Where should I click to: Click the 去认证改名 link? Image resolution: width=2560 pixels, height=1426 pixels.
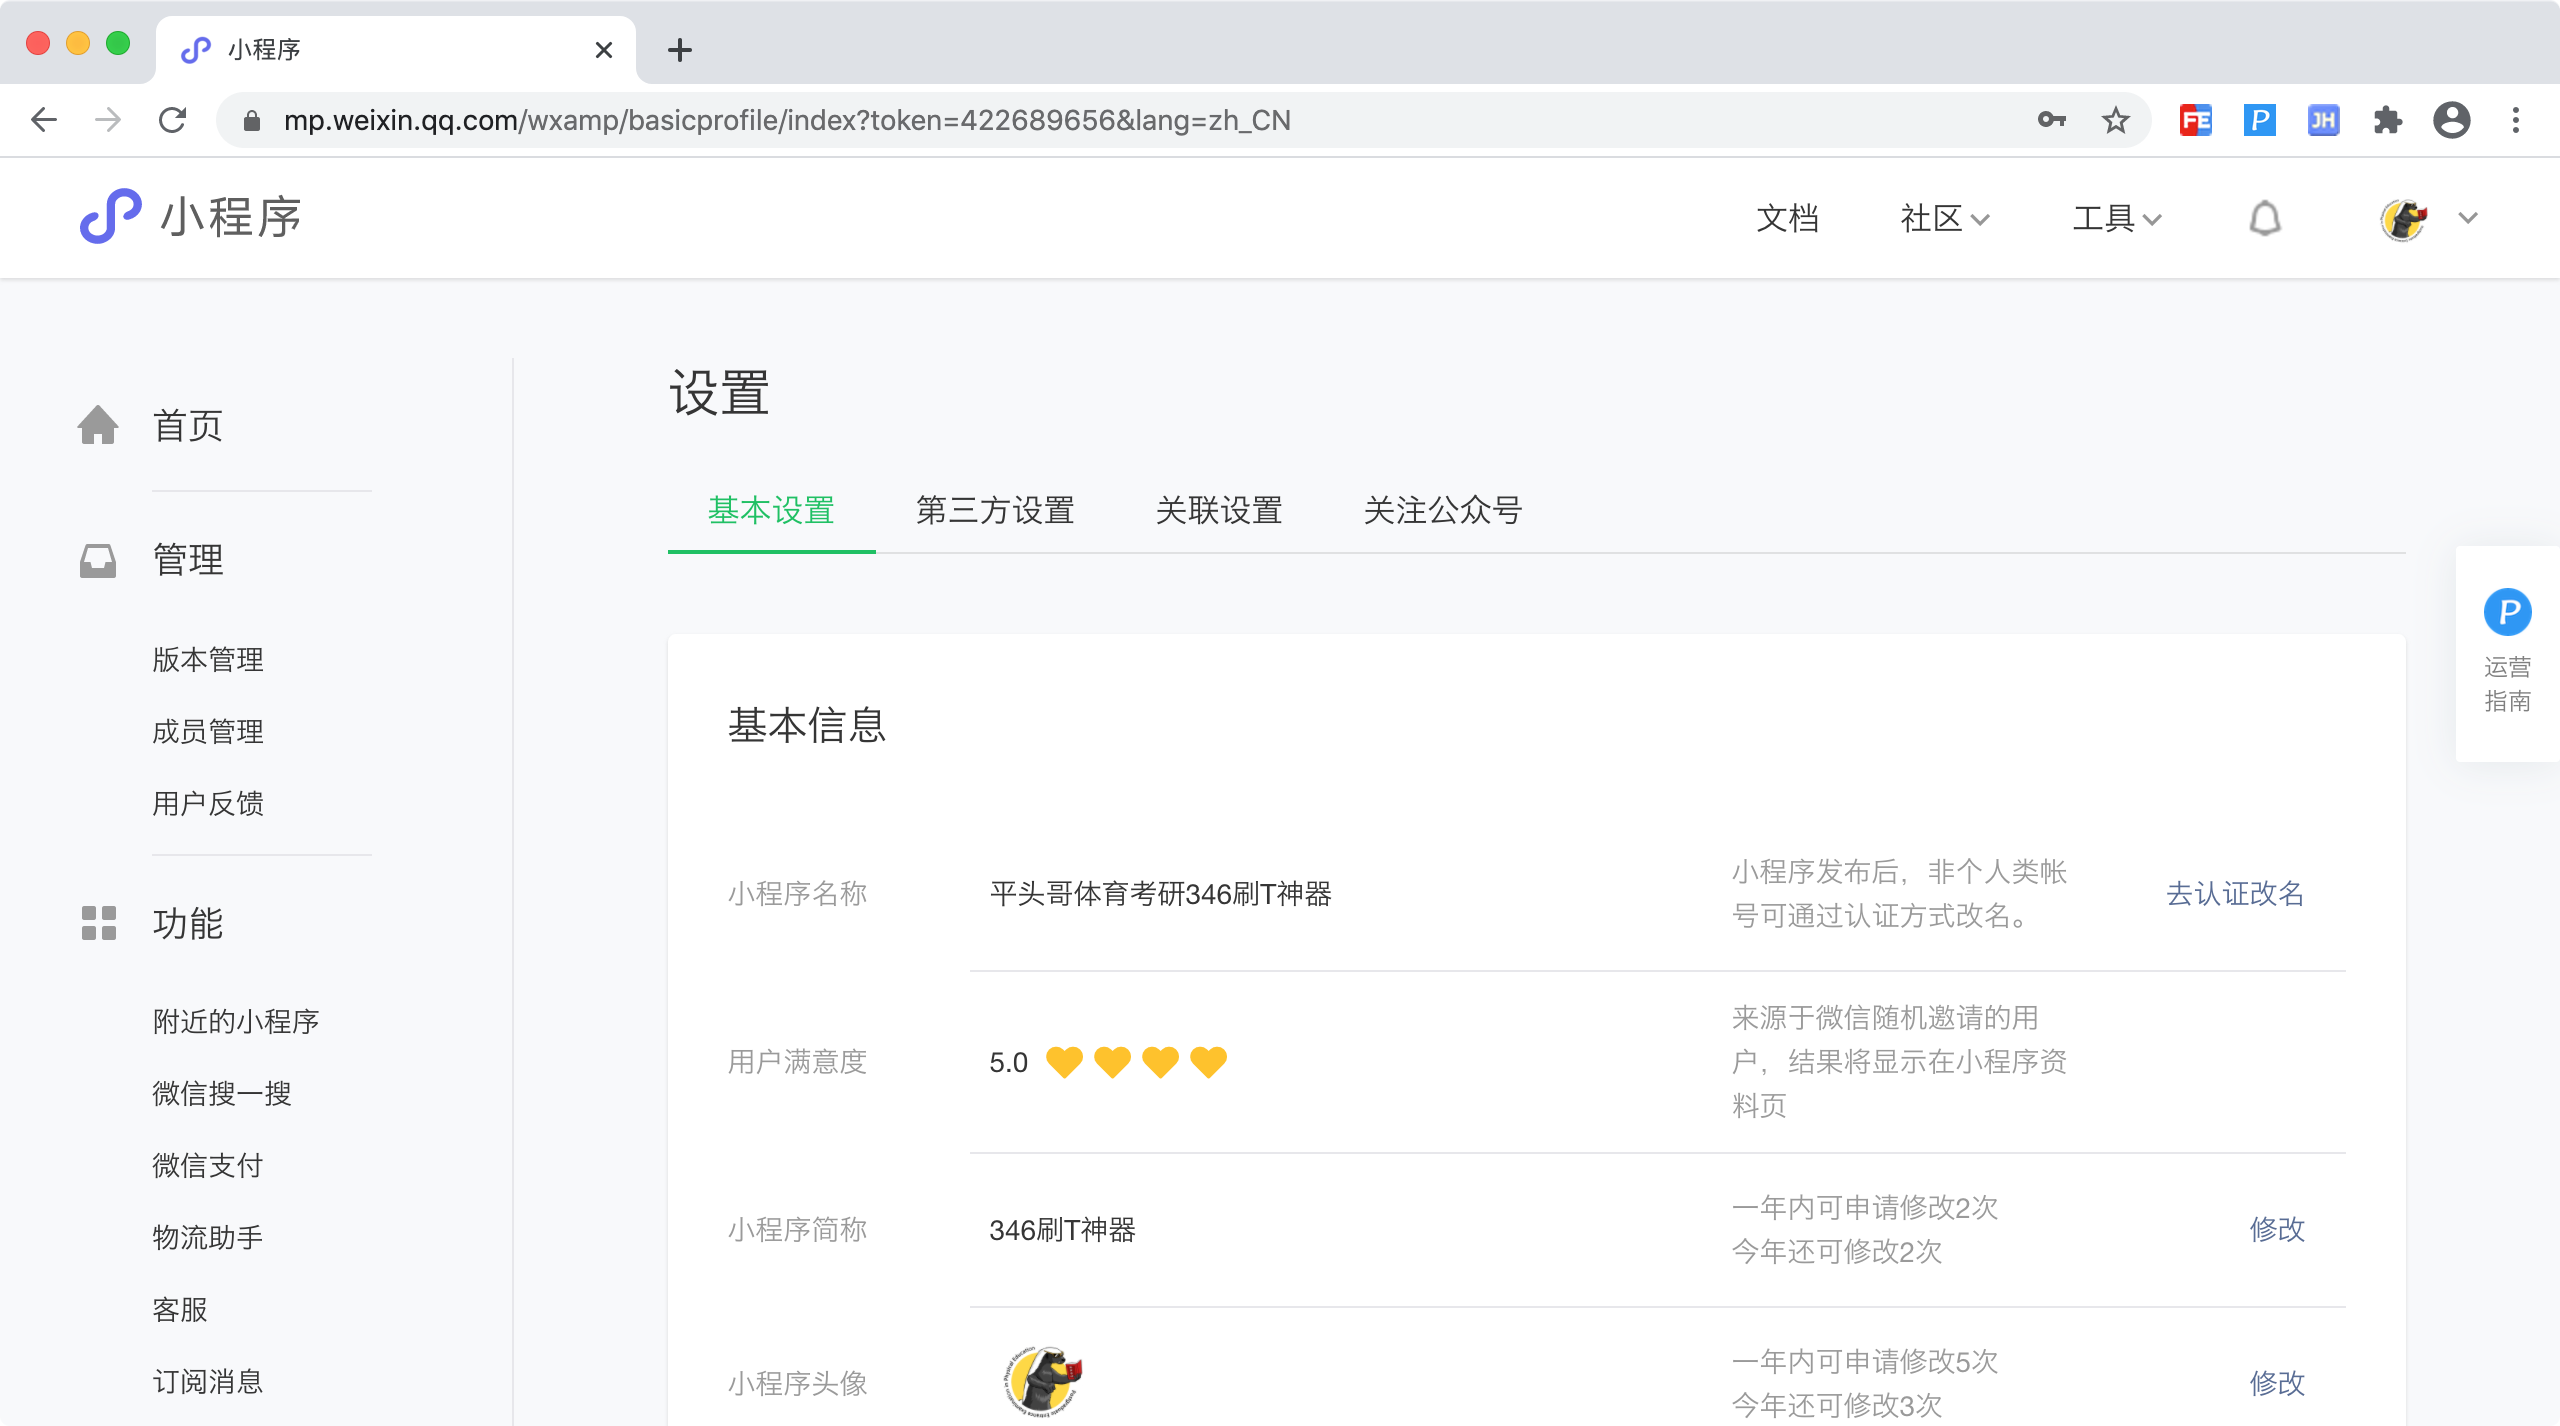pos(2234,893)
